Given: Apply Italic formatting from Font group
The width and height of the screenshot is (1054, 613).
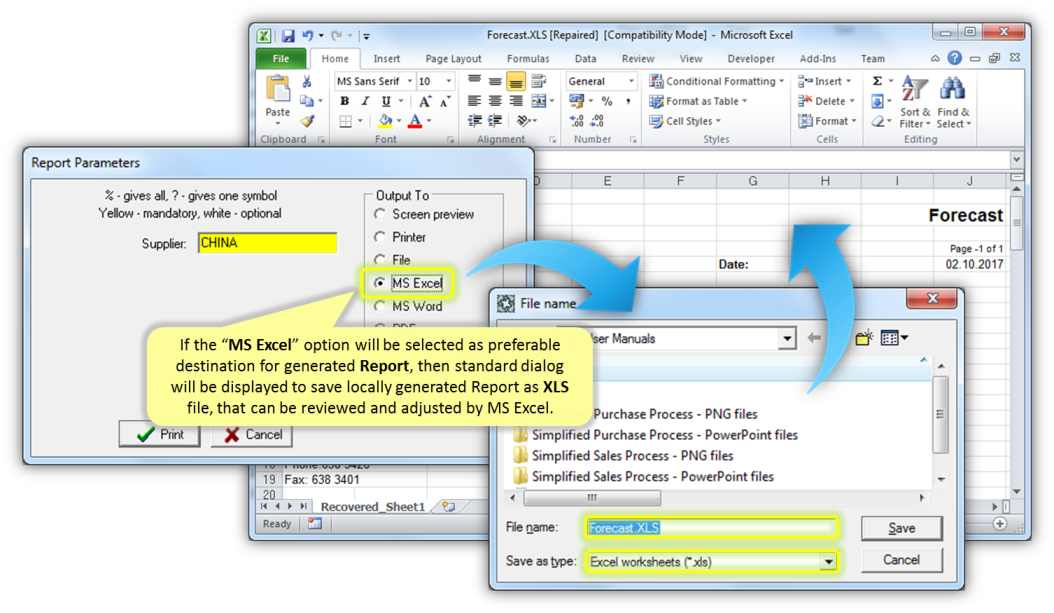Looking at the screenshot, I should (365, 102).
